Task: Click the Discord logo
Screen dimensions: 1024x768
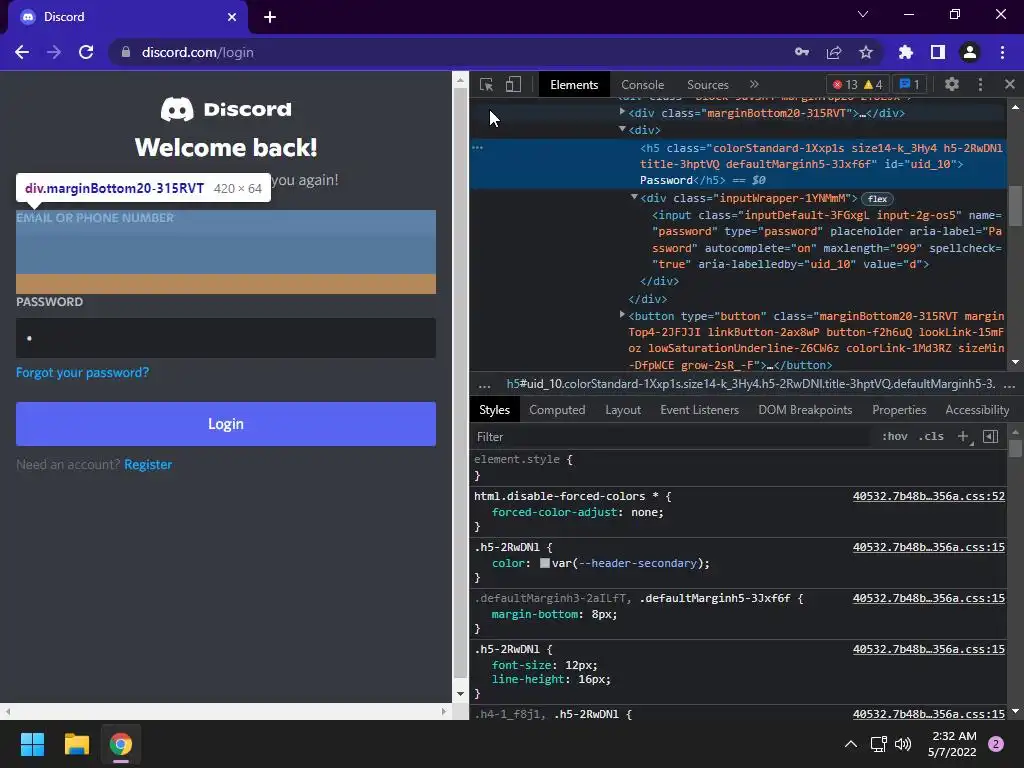Action: [x=226, y=109]
